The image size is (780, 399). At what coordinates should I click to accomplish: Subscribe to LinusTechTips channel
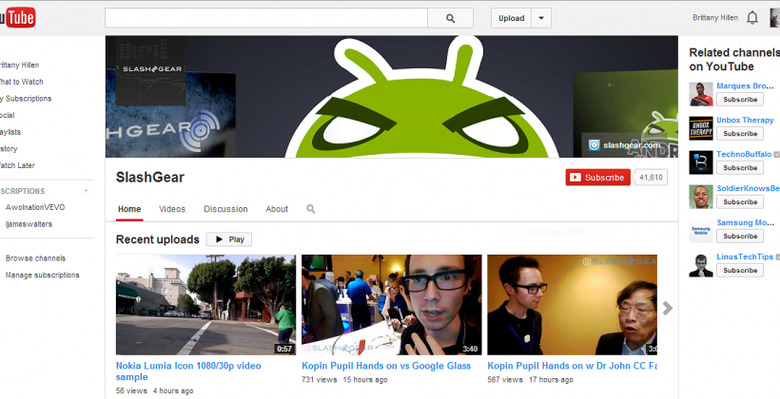[x=740, y=270]
